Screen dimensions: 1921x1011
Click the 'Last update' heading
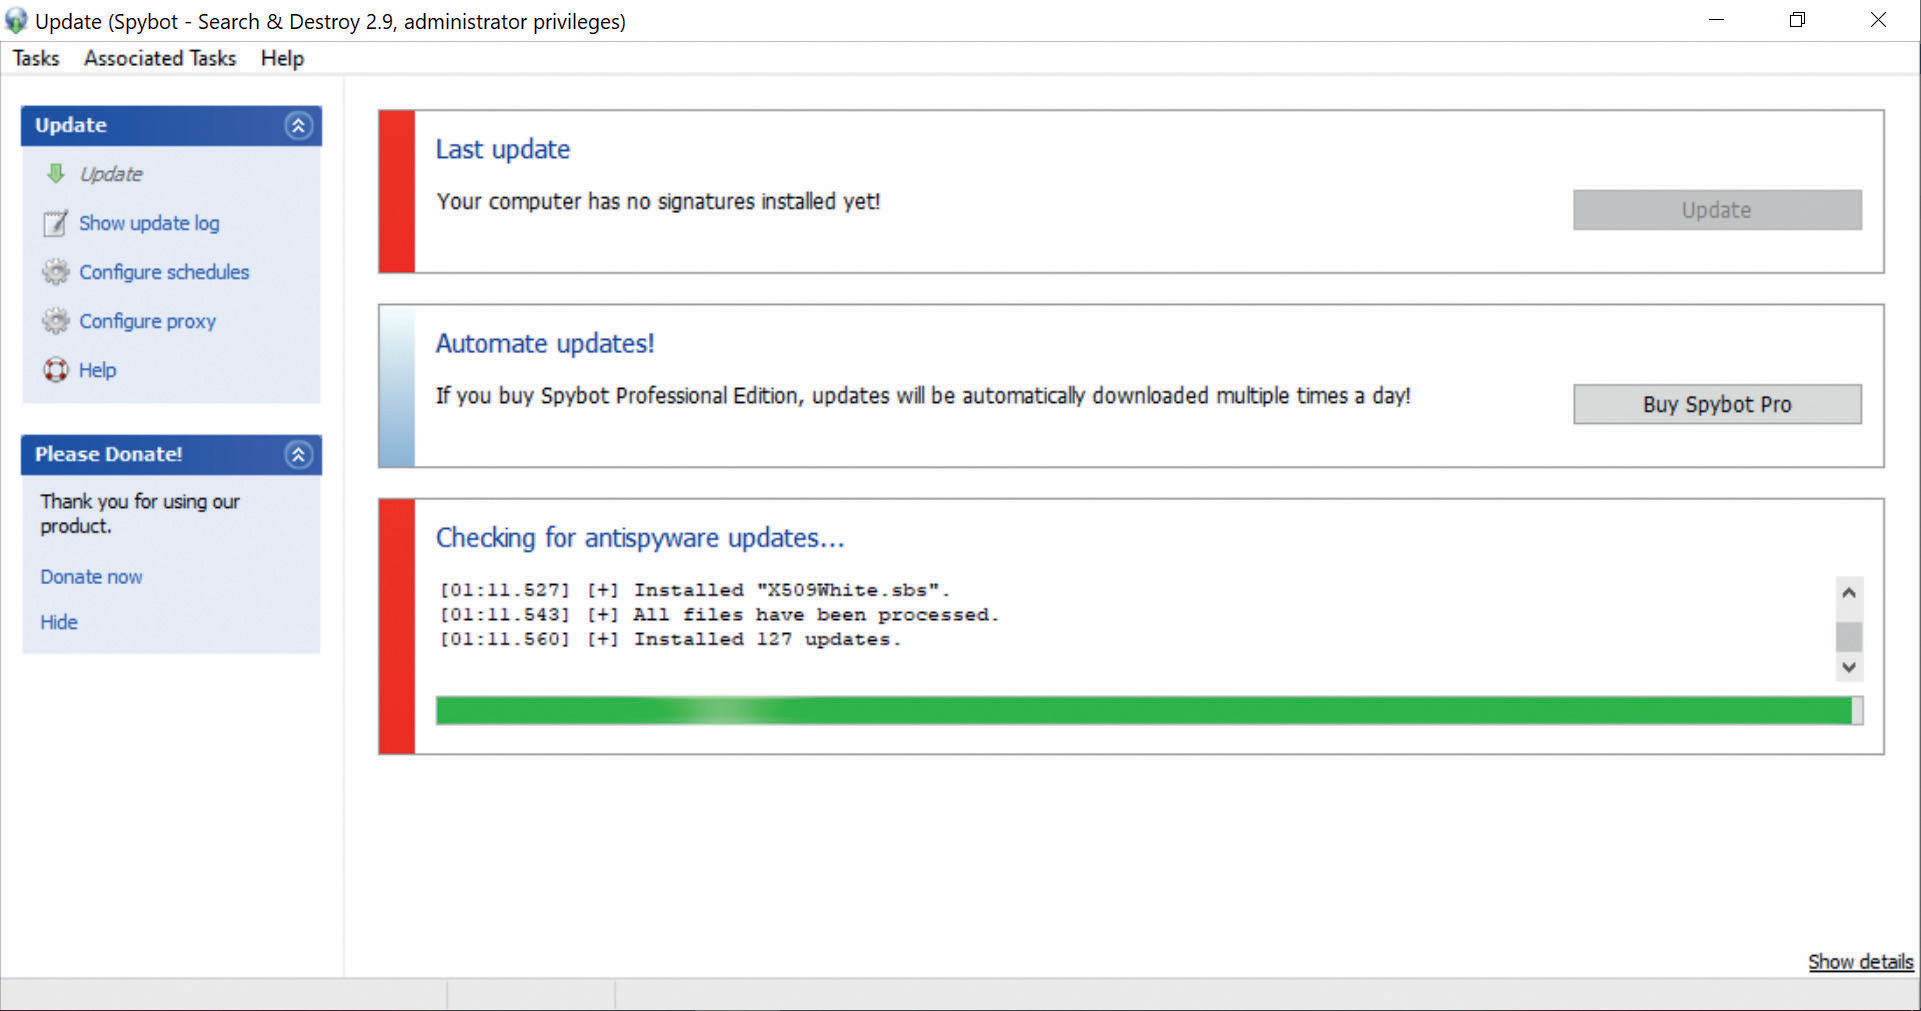point(503,149)
